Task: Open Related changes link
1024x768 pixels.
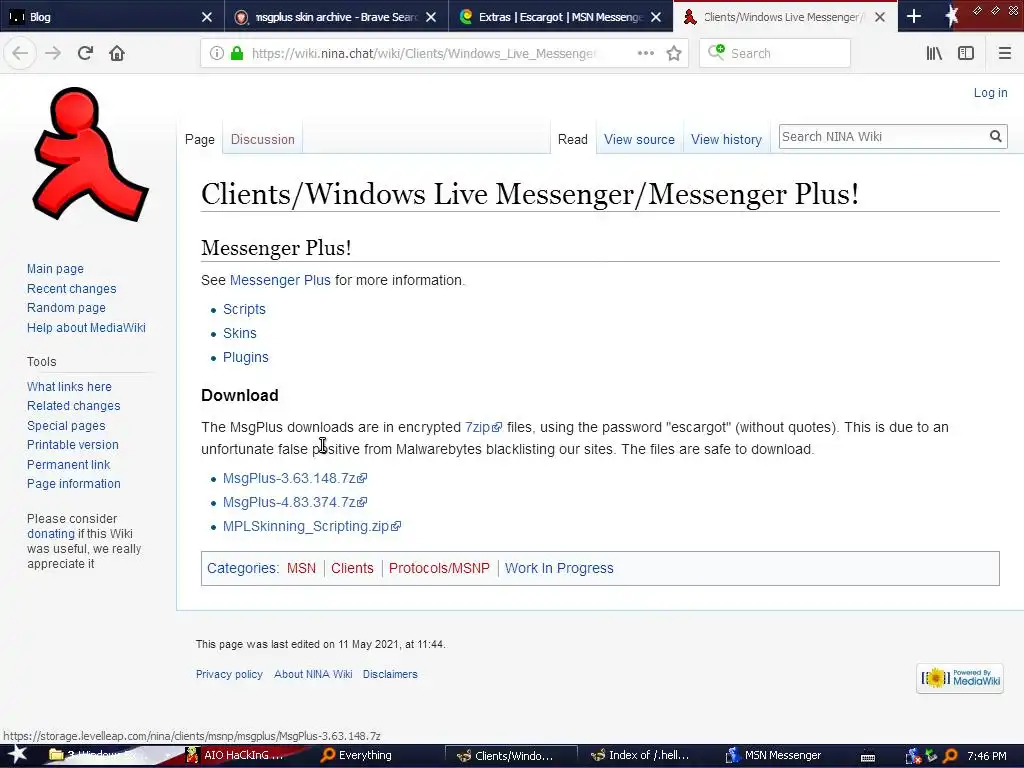Action: click(73, 406)
